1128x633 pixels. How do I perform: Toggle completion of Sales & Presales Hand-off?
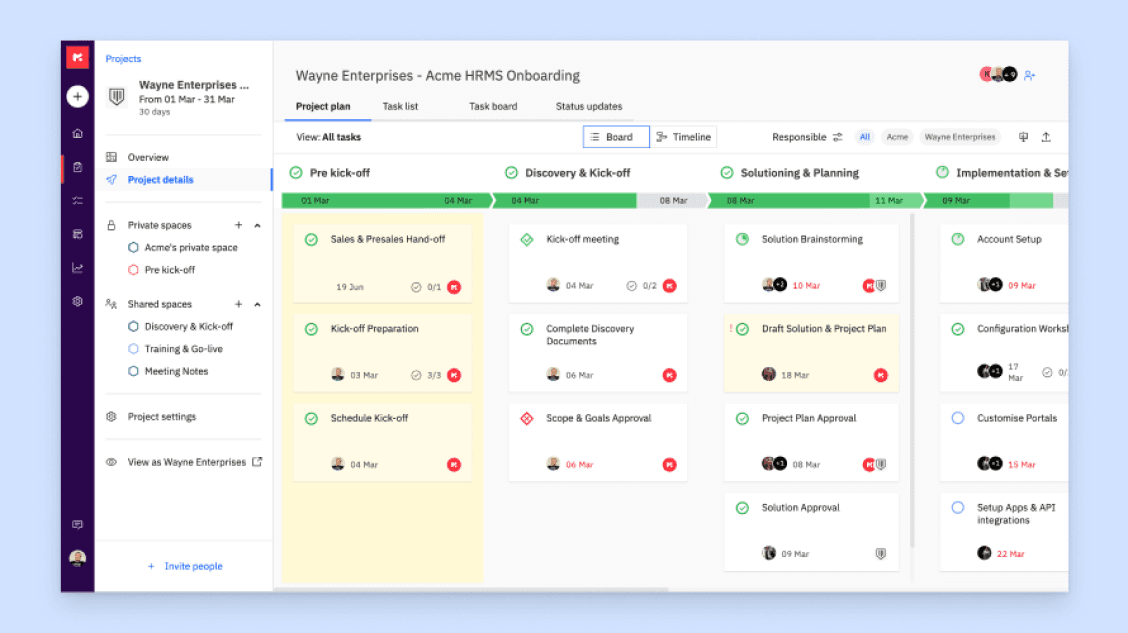click(311, 240)
